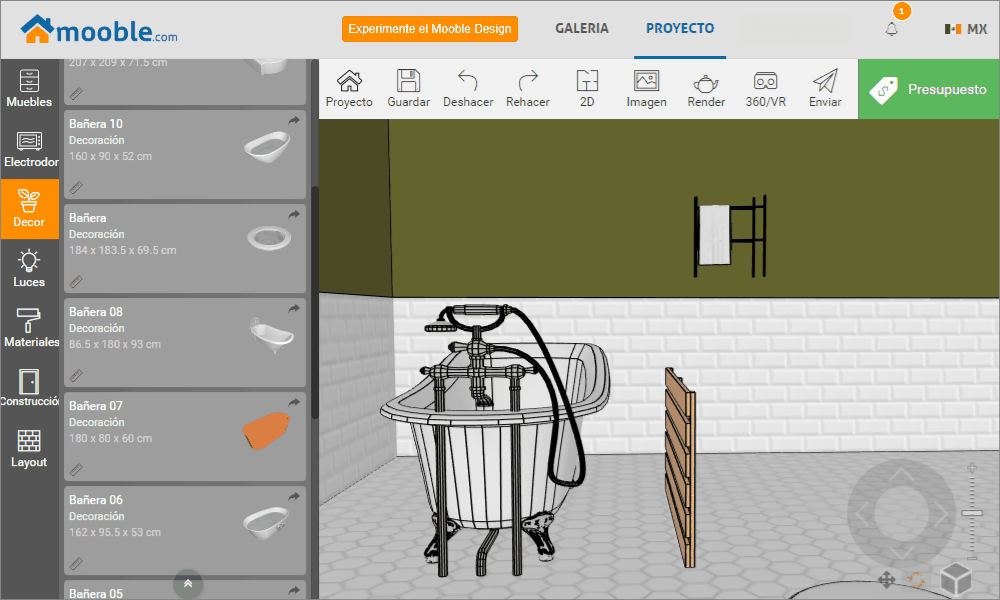Undo last action with Deshacer
This screenshot has height=600, width=1000.
point(468,89)
